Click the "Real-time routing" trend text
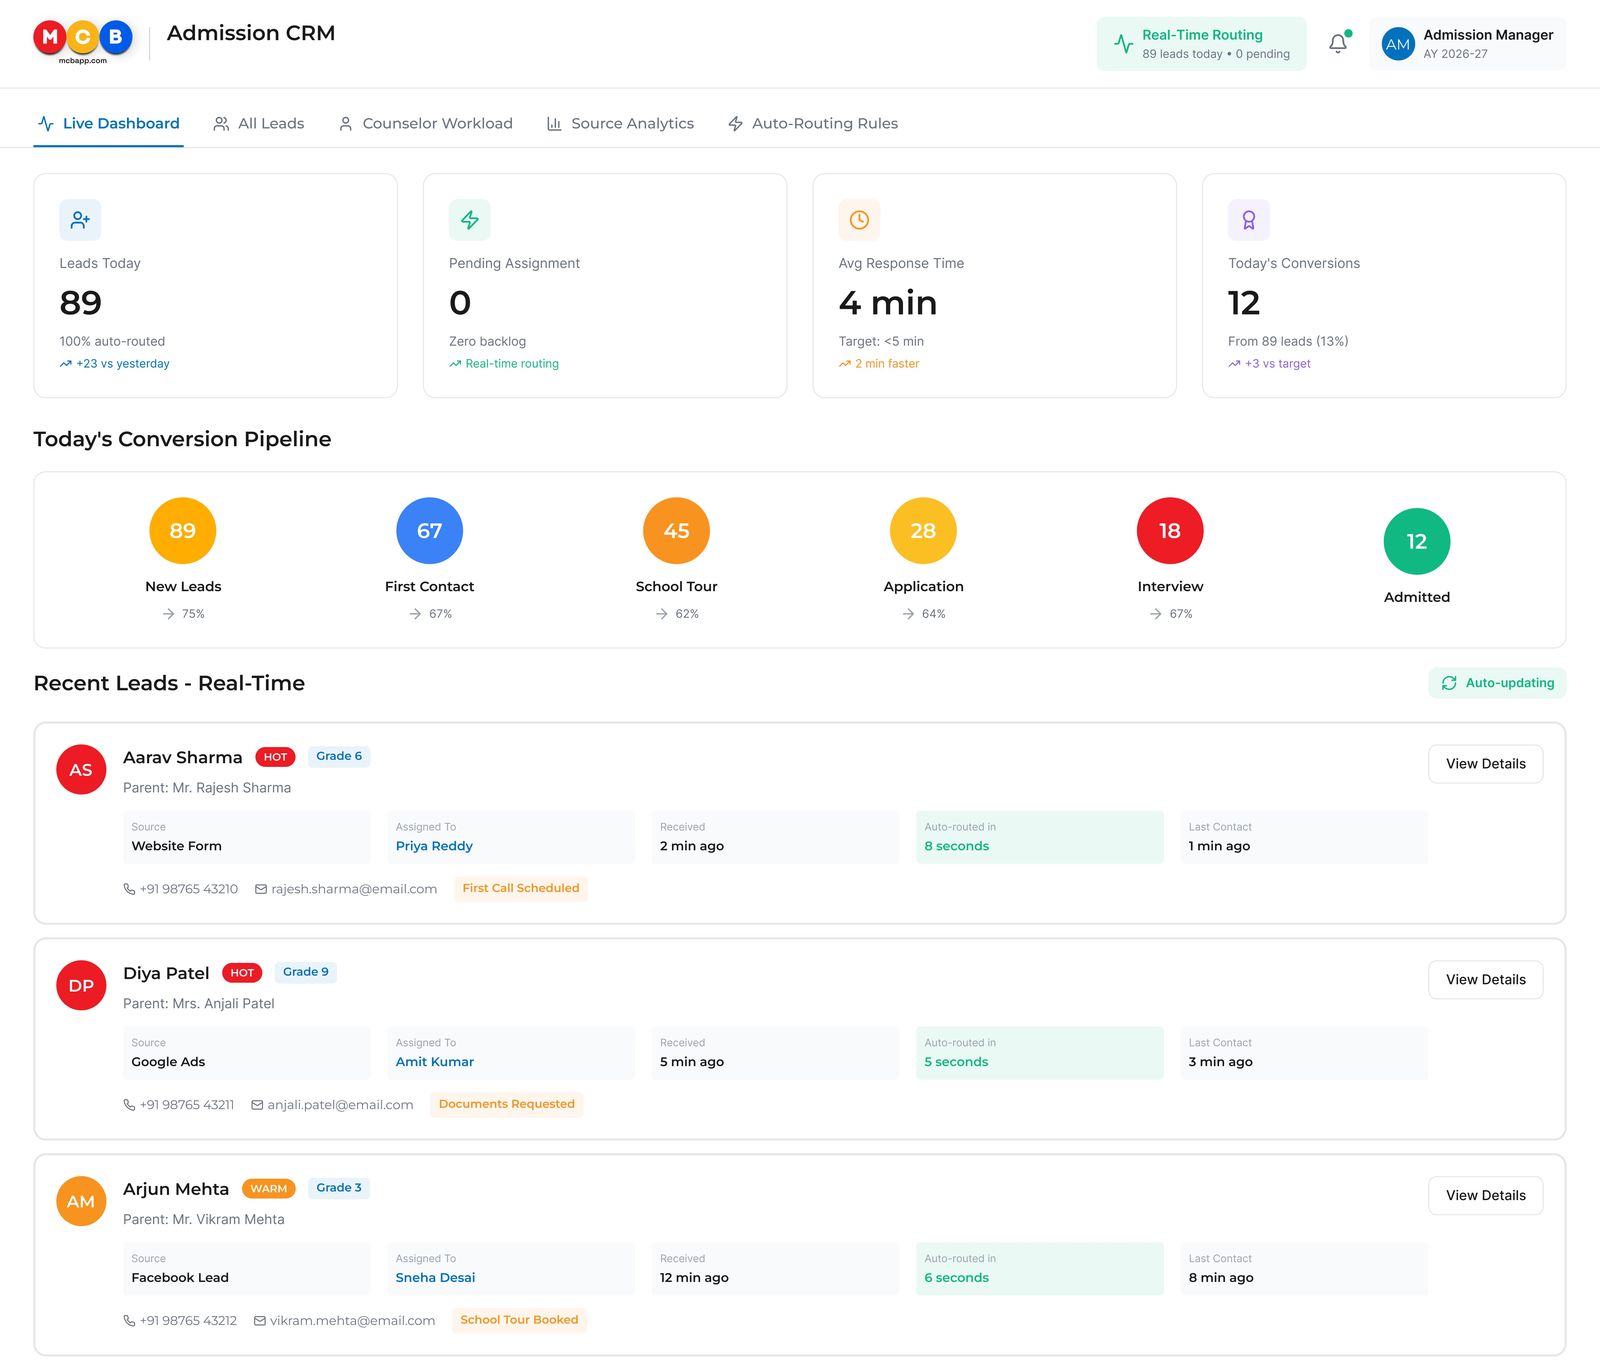This screenshot has height=1369, width=1600. pos(512,364)
